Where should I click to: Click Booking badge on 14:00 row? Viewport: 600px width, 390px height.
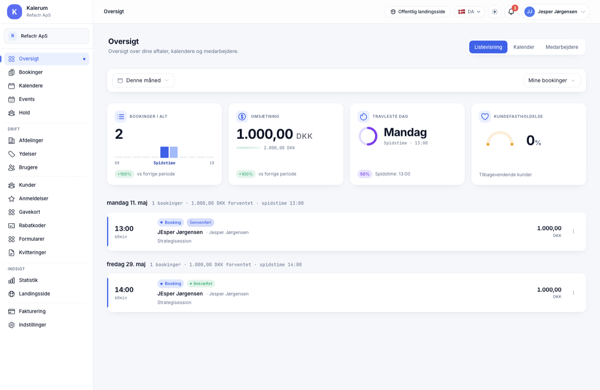tap(170, 284)
